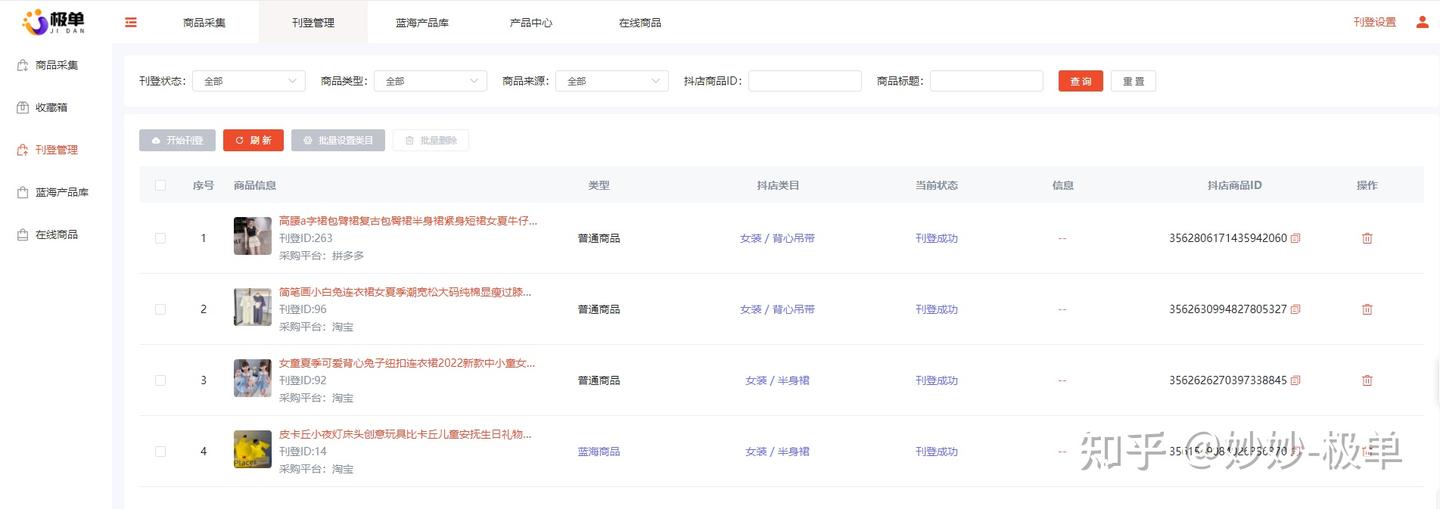The image size is (1440, 509).
Task: Click 女装 / 背心吊带 category in row 2
Action: tap(777, 309)
